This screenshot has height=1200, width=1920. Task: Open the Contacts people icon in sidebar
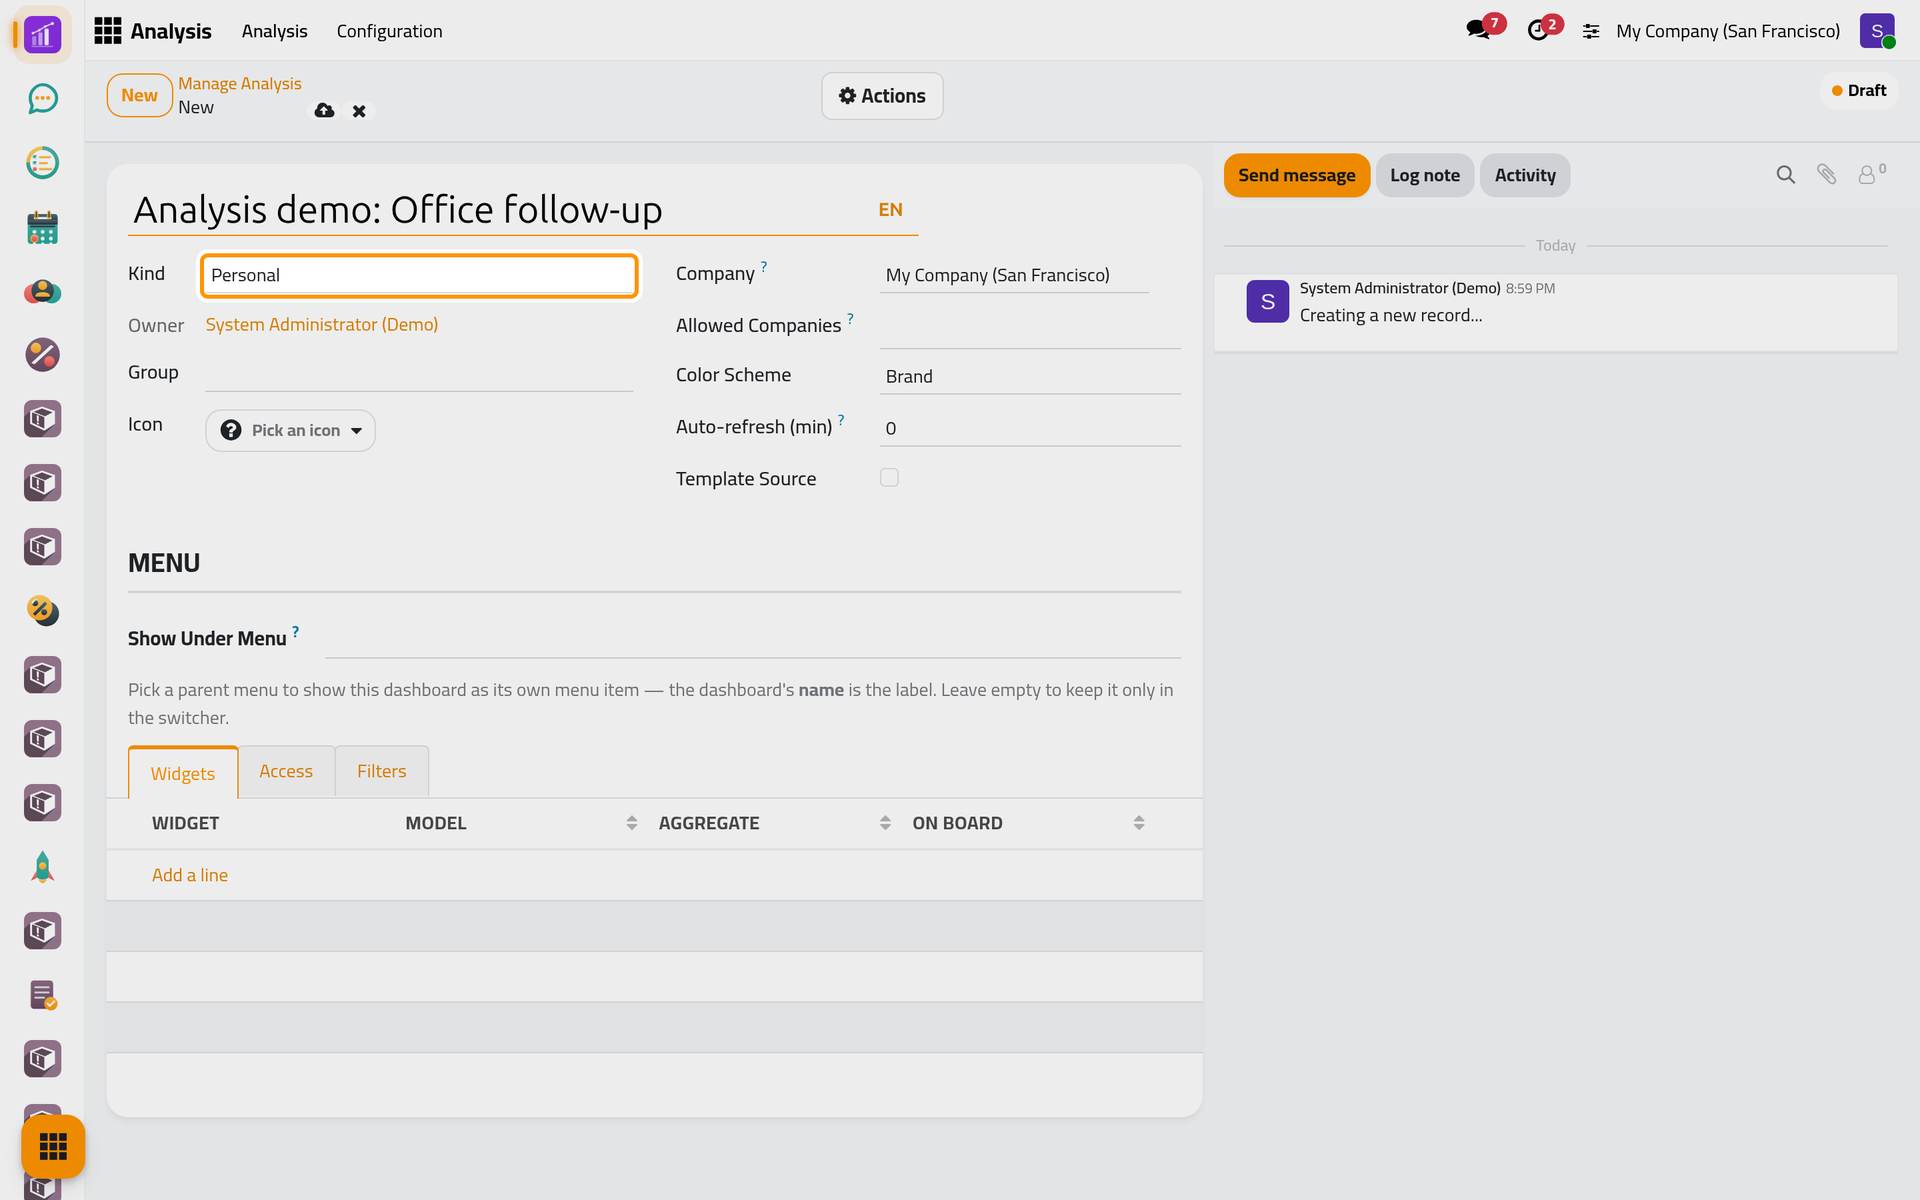click(42, 291)
